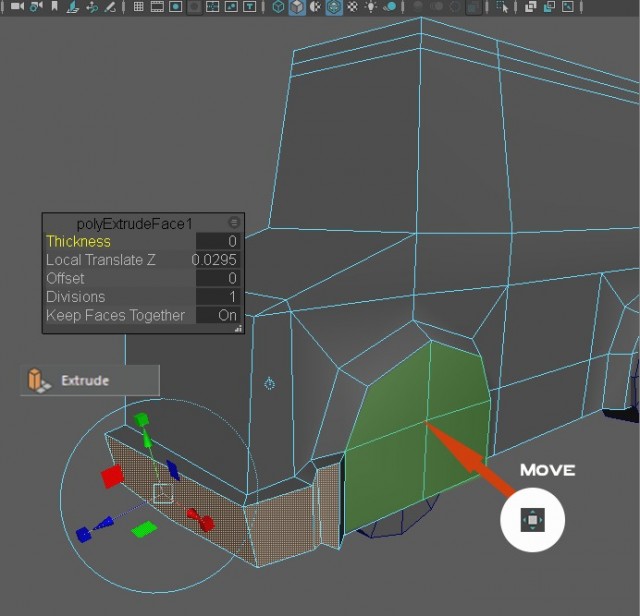Click X-Ray Active Components icon
This screenshot has width=640, height=616.
tap(549, 7)
